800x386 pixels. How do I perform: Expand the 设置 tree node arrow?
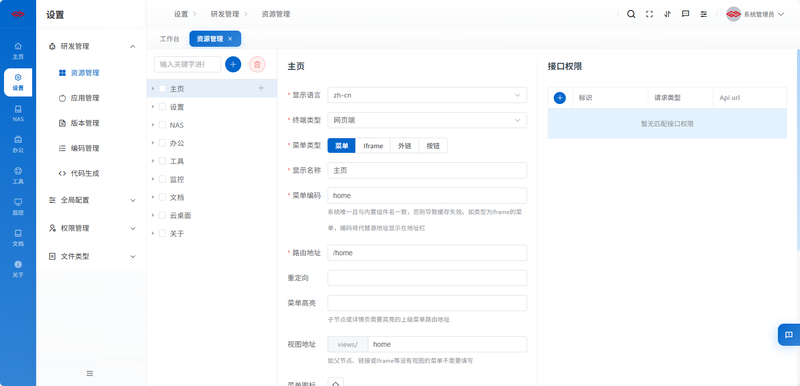pos(153,107)
